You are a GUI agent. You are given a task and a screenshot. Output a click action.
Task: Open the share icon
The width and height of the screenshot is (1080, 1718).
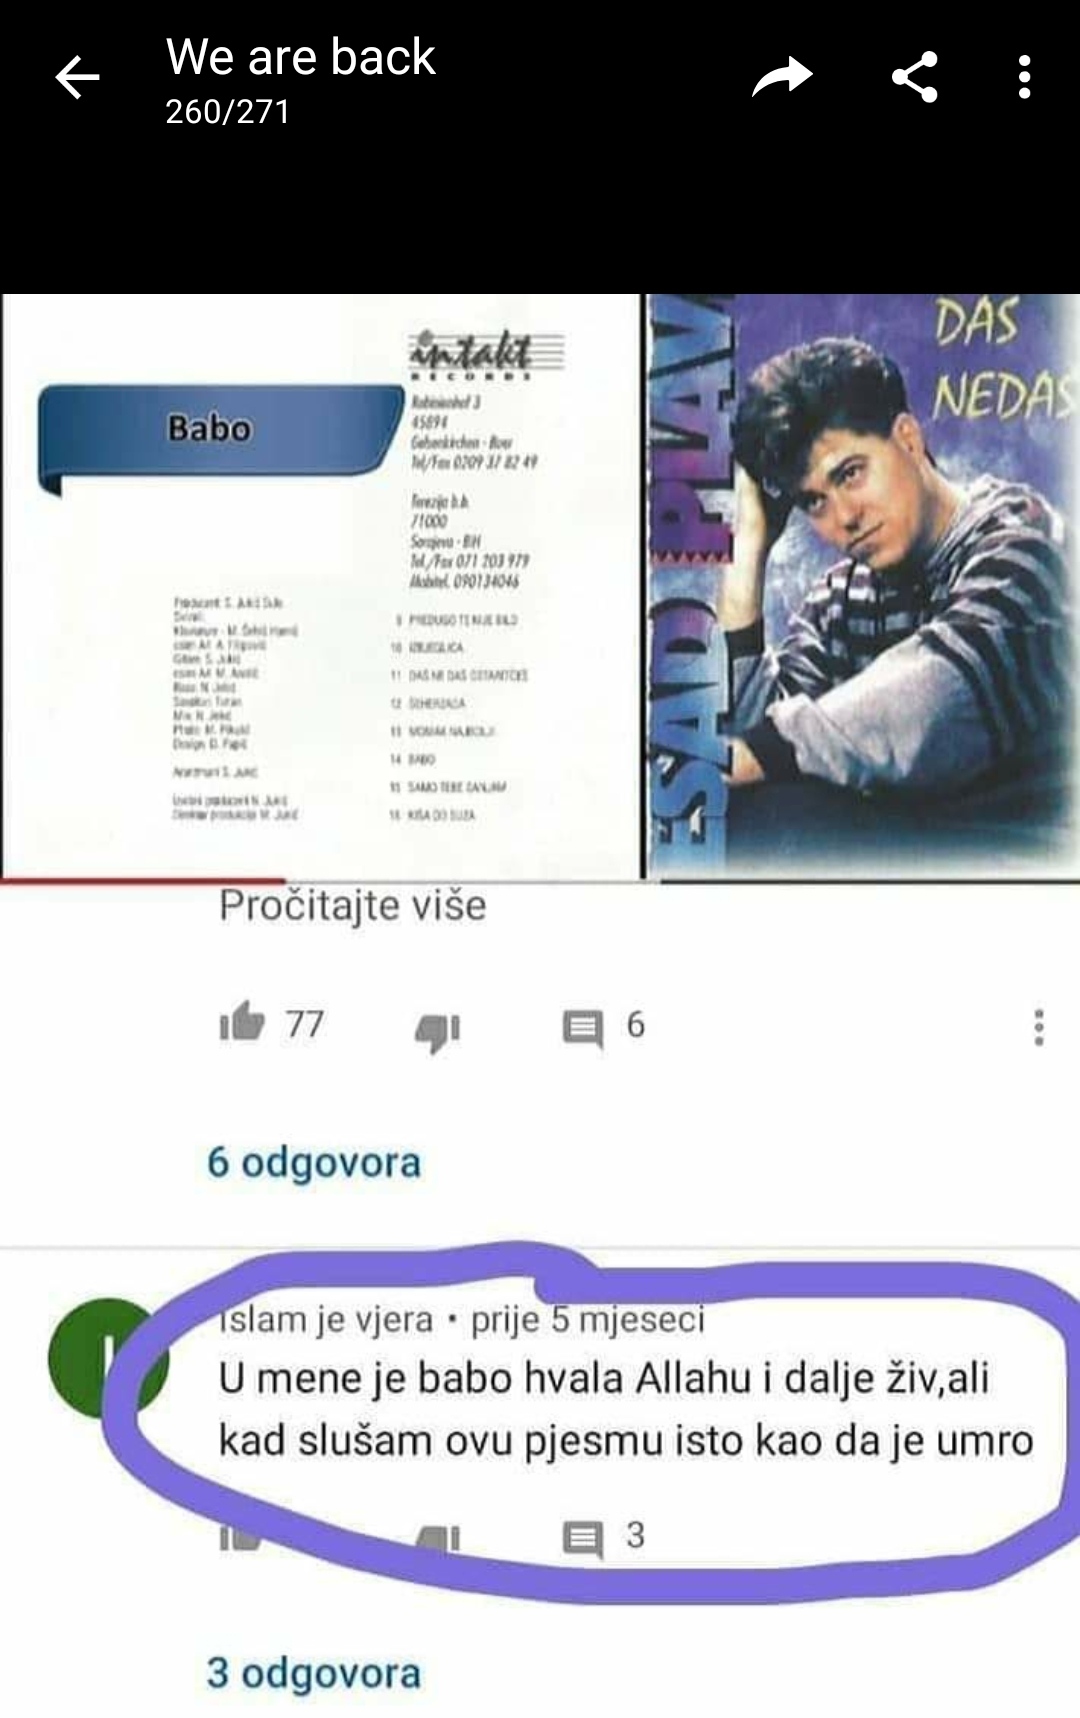click(x=915, y=77)
